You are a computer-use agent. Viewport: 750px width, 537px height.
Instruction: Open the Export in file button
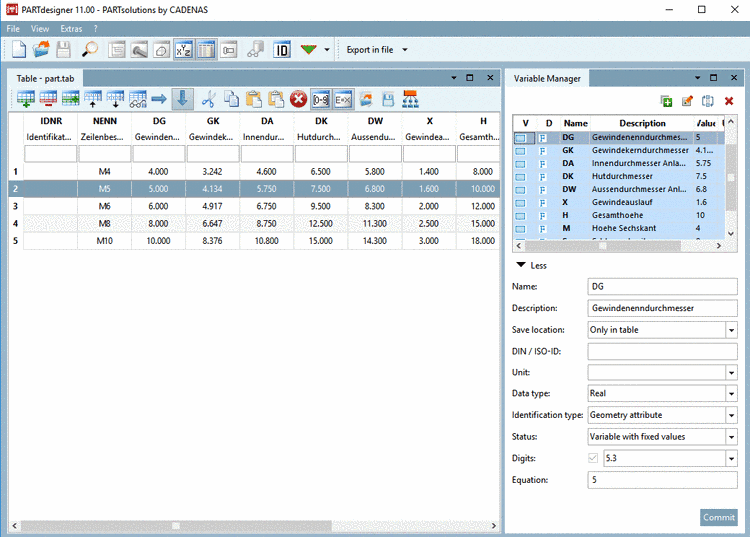point(370,49)
